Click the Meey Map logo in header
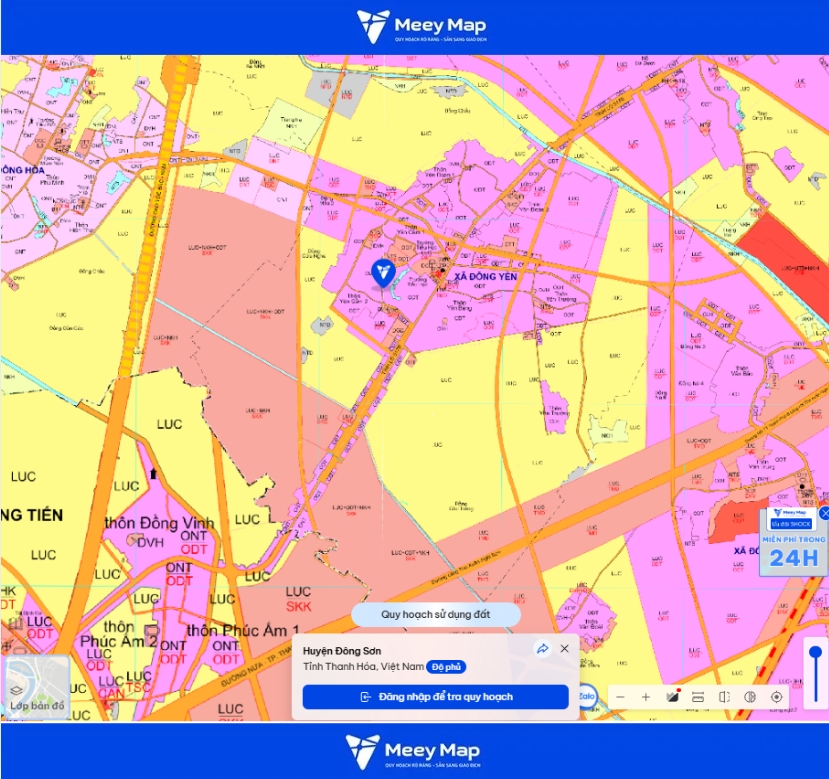829x779 pixels. click(421, 26)
